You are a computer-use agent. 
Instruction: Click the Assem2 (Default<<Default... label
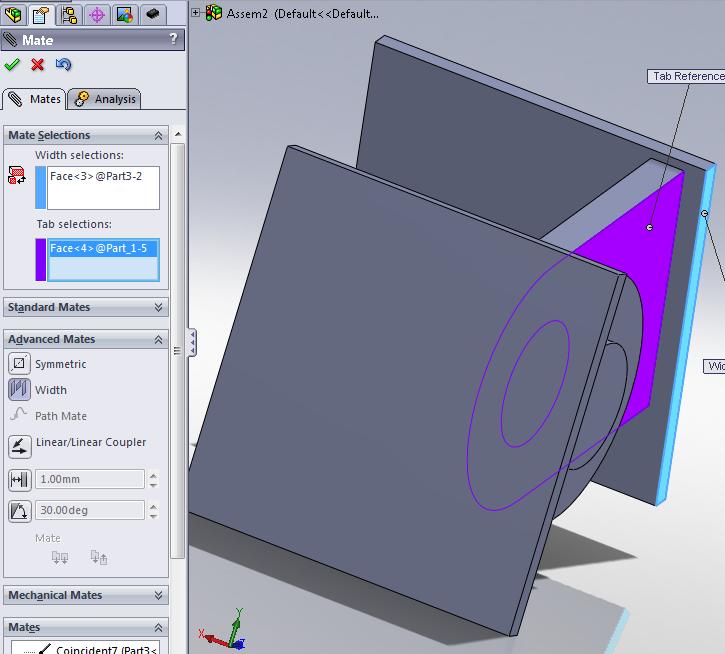pyautogui.click(x=303, y=13)
